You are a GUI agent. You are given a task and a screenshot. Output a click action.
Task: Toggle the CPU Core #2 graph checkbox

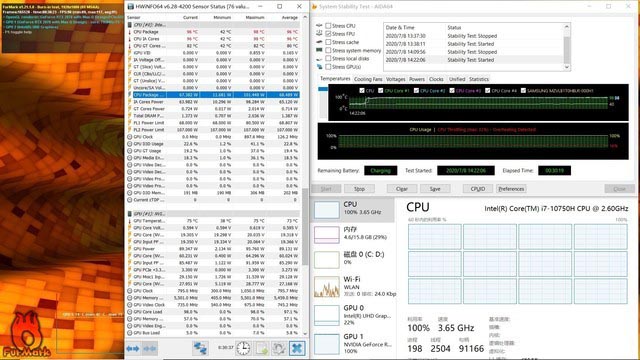(x=416, y=91)
